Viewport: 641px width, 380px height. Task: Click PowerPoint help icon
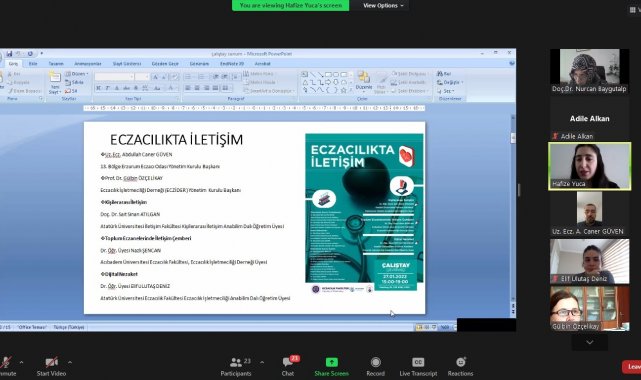(511, 64)
